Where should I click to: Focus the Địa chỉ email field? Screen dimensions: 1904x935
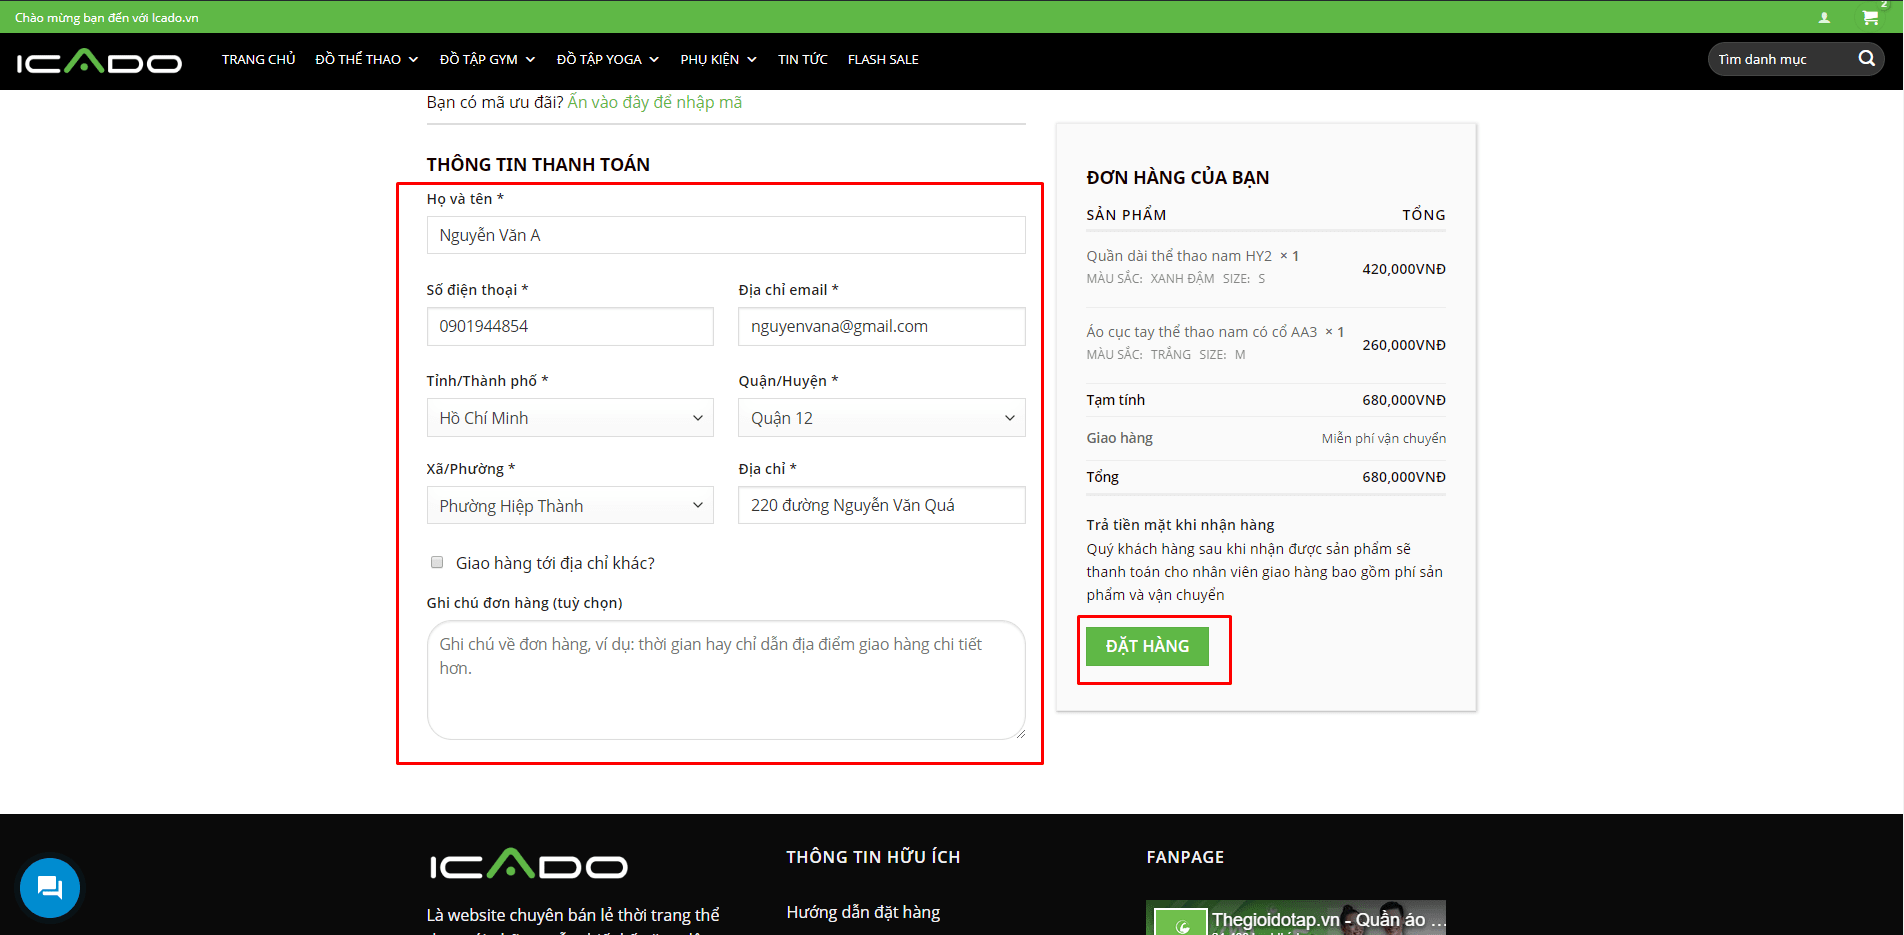tap(881, 327)
